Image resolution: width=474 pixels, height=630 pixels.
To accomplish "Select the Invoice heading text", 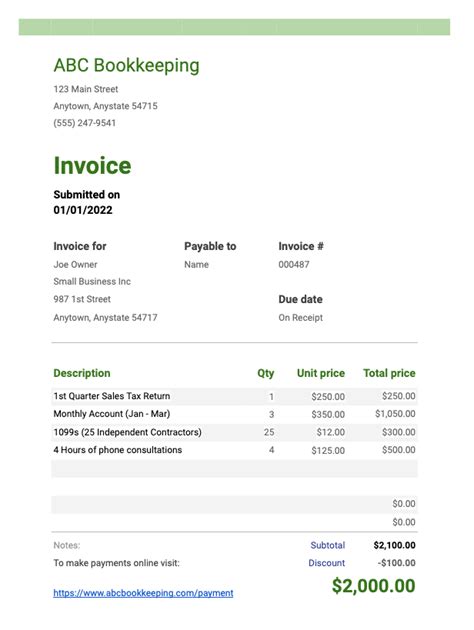I will (x=92, y=166).
